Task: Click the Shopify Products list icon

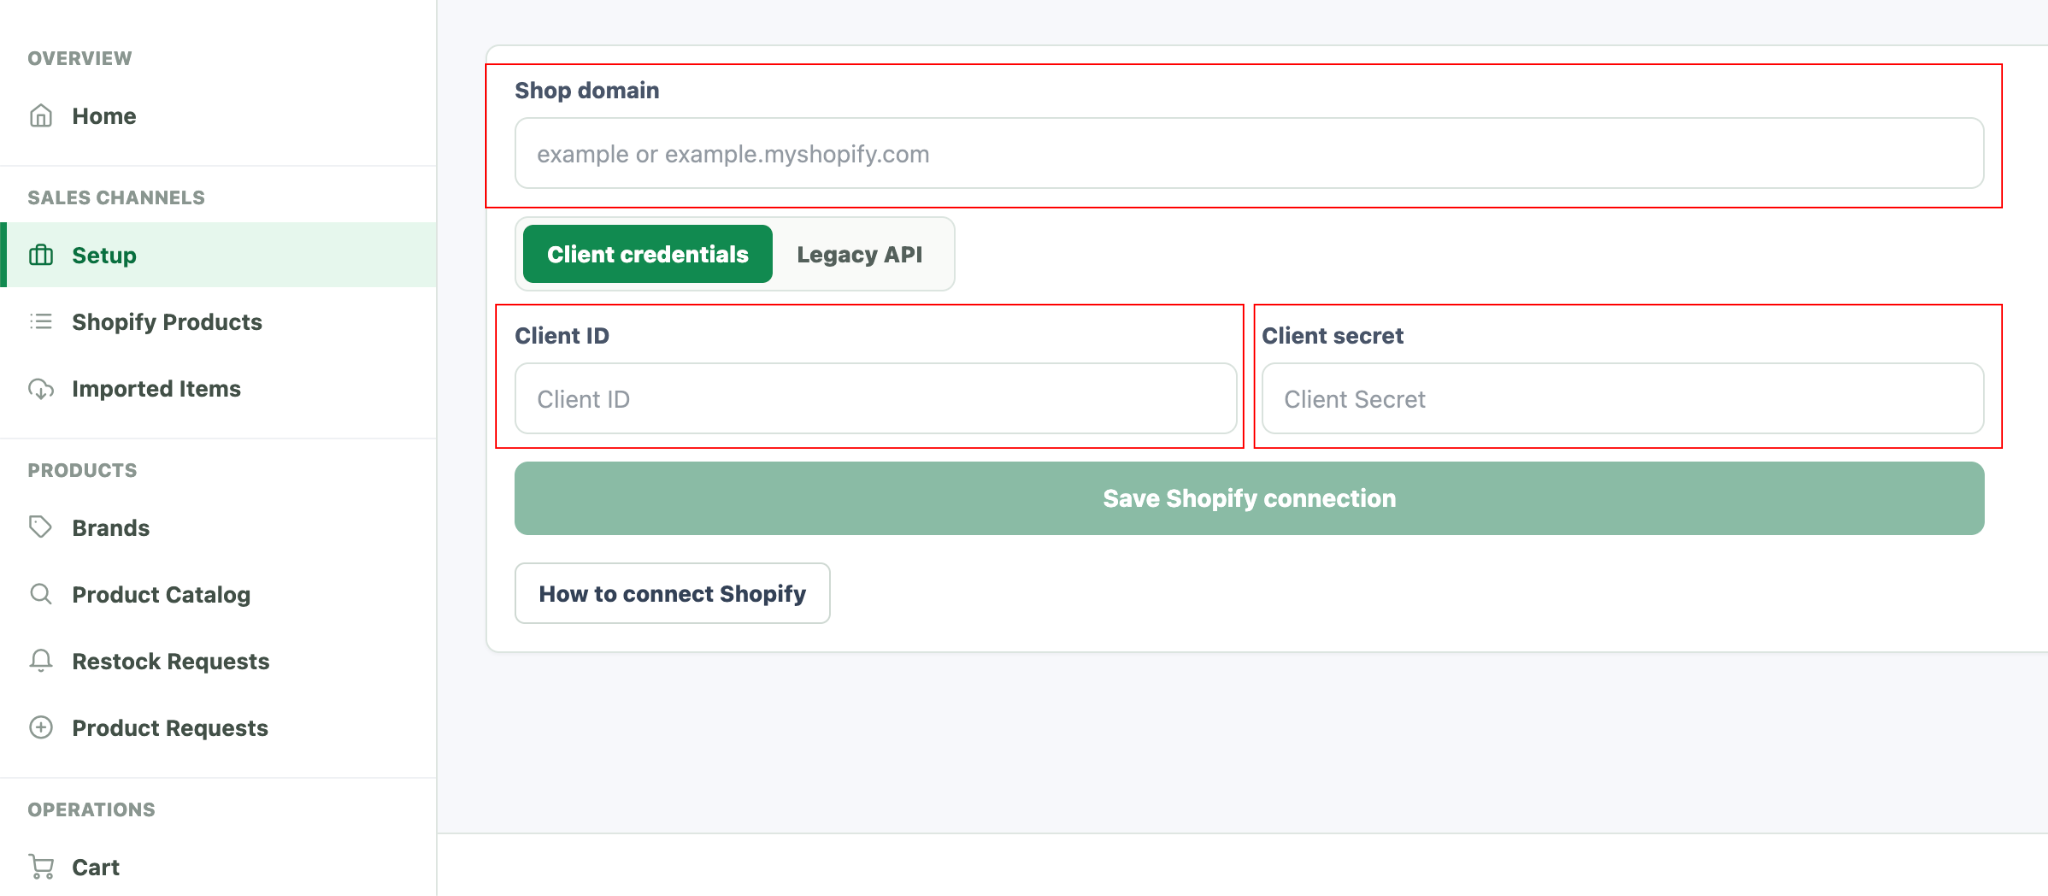Action: click(41, 321)
